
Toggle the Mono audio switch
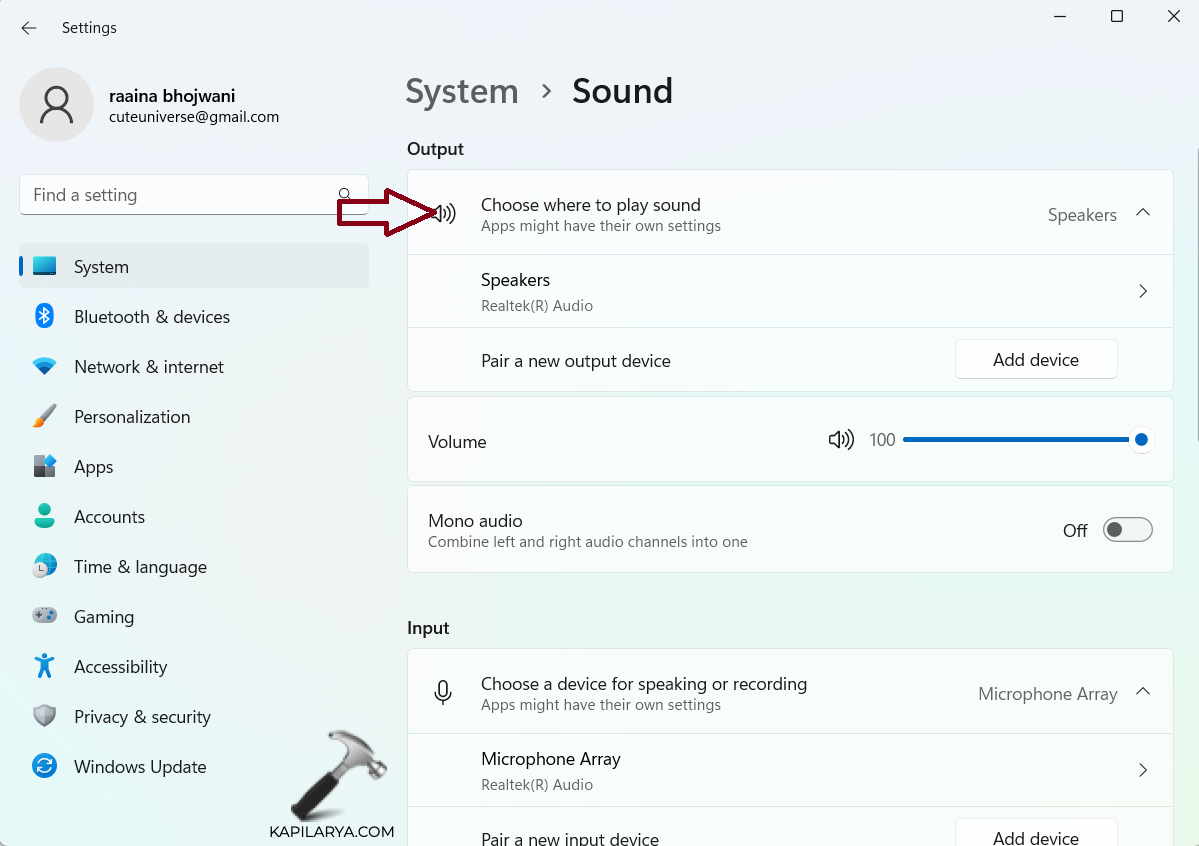click(1127, 530)
